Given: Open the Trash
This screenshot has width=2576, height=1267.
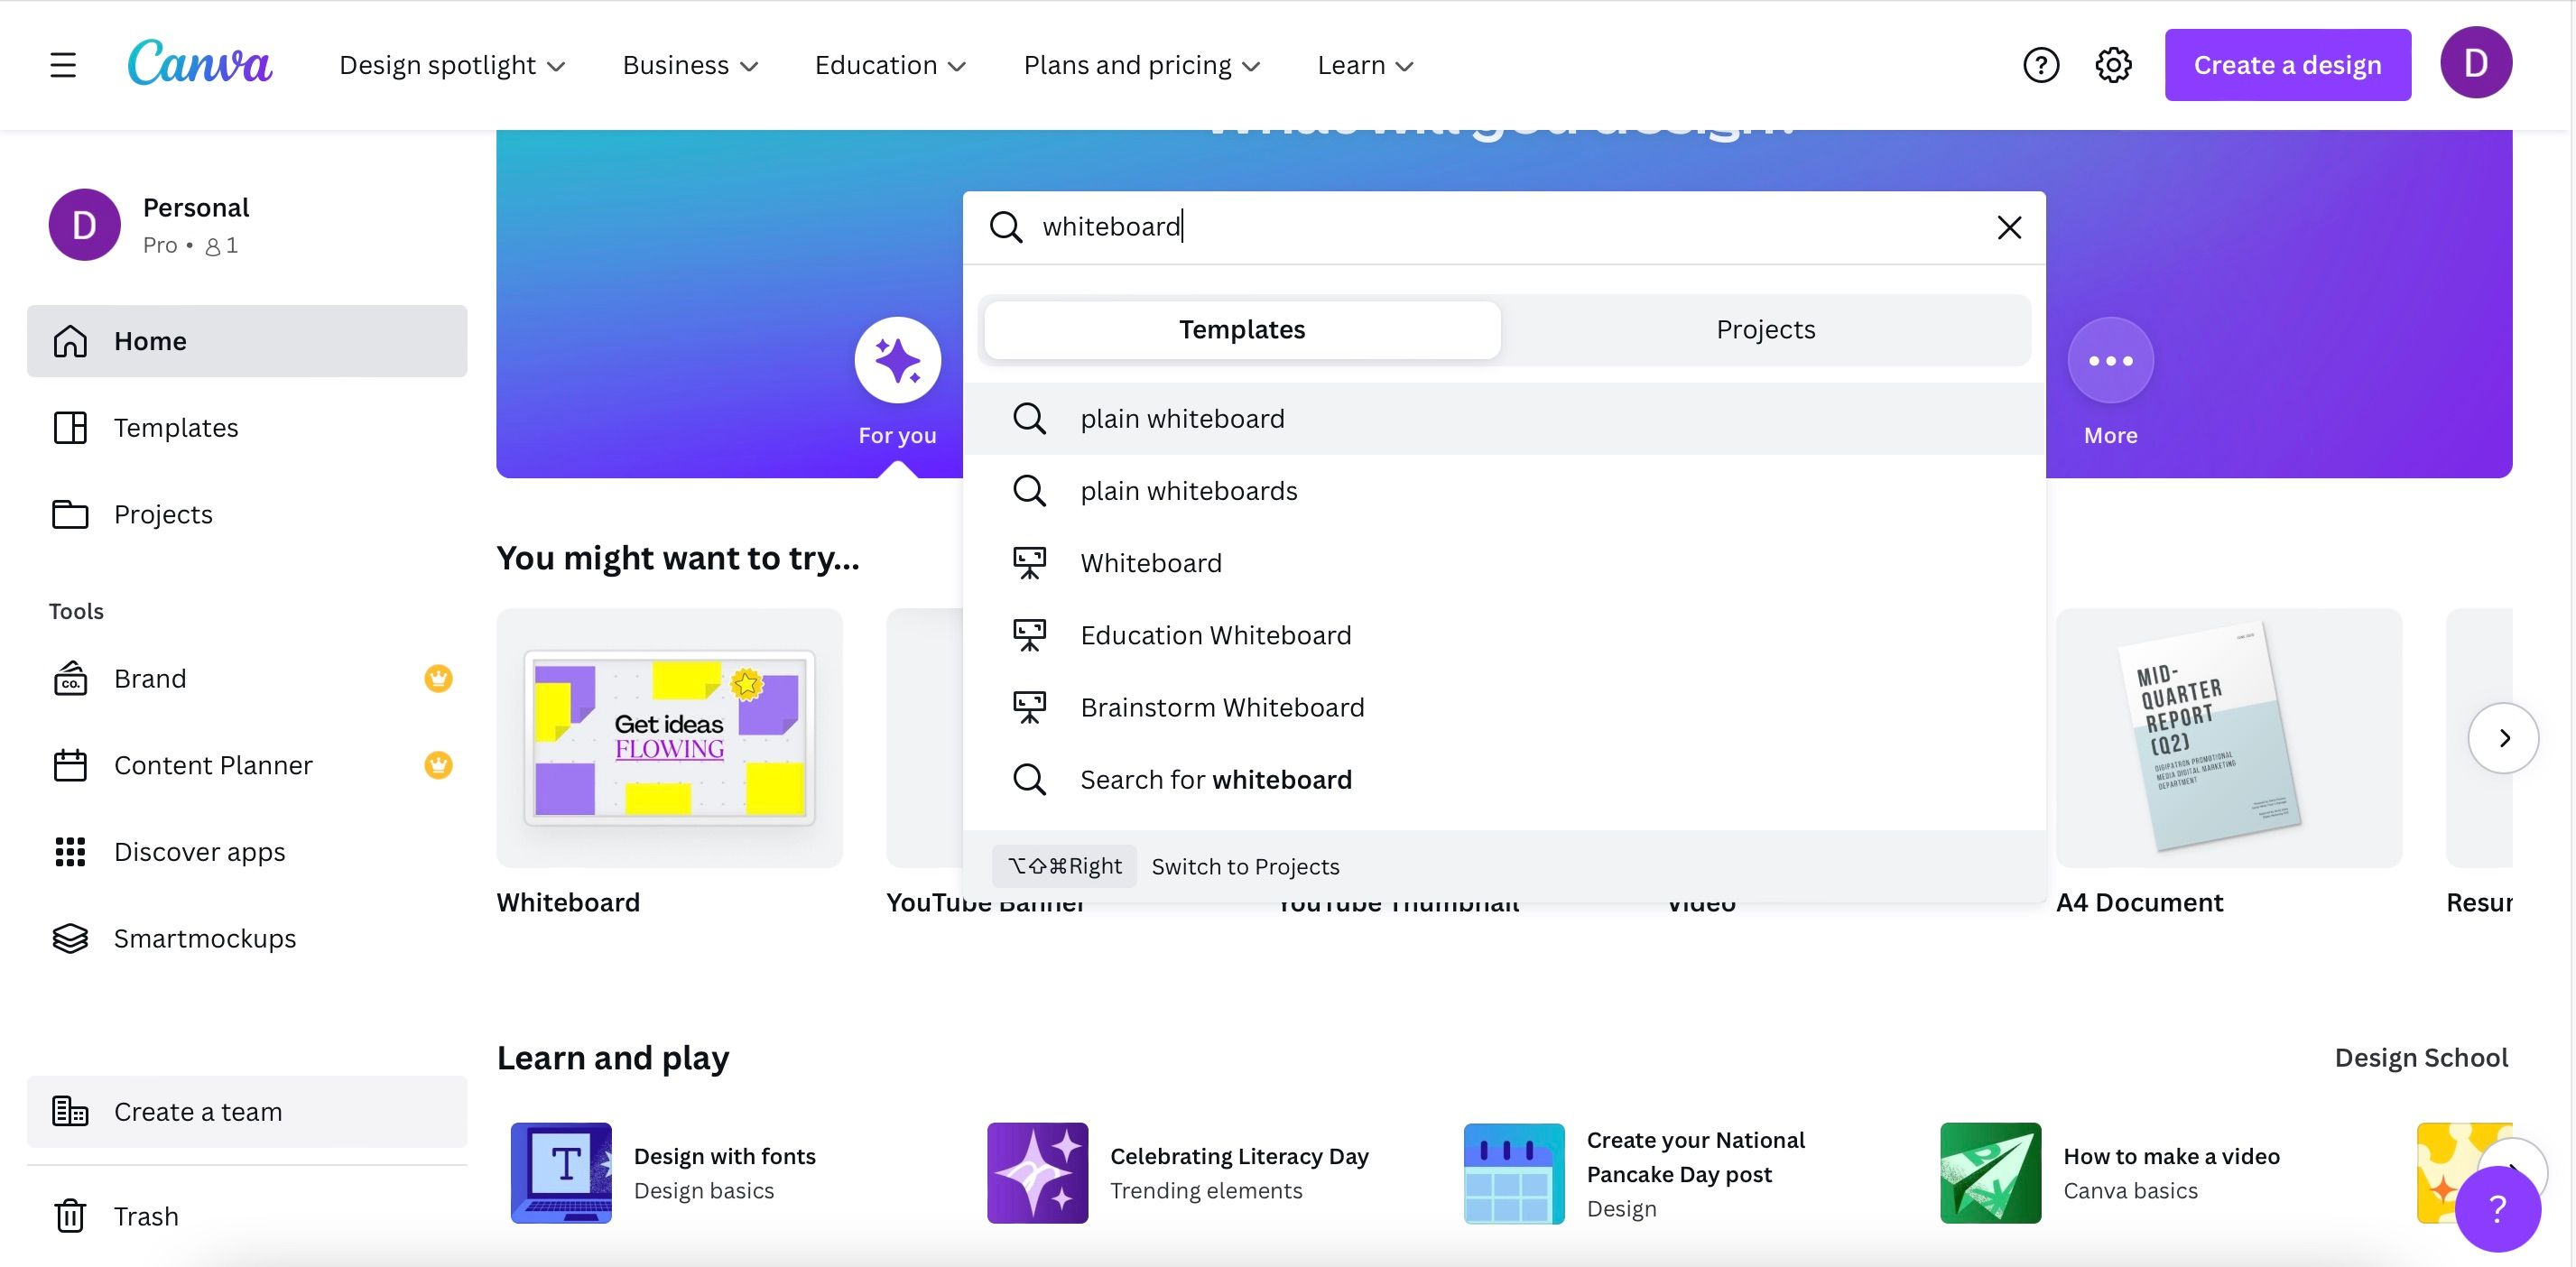Looking at the screenshot, I should (x=147, y=1215).
